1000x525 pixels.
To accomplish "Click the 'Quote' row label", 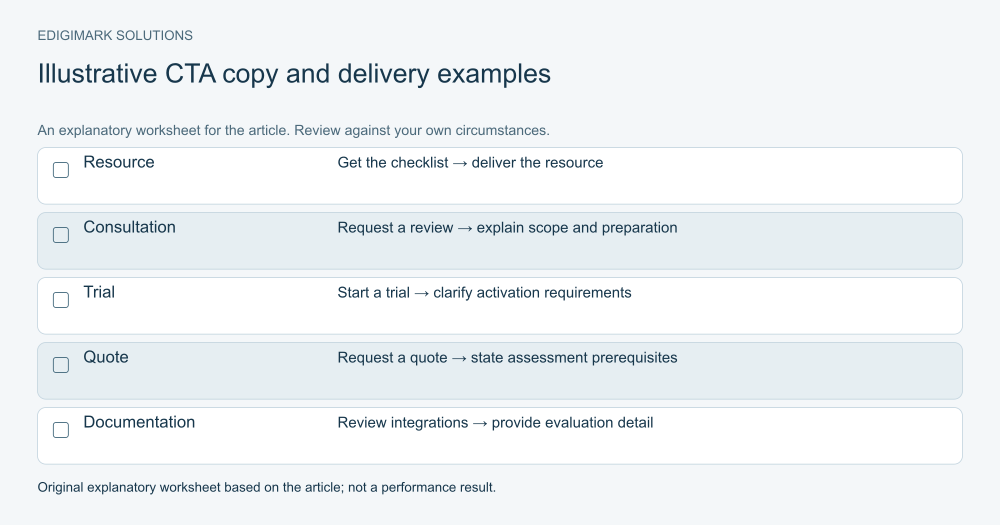I will tap(106, 357).
